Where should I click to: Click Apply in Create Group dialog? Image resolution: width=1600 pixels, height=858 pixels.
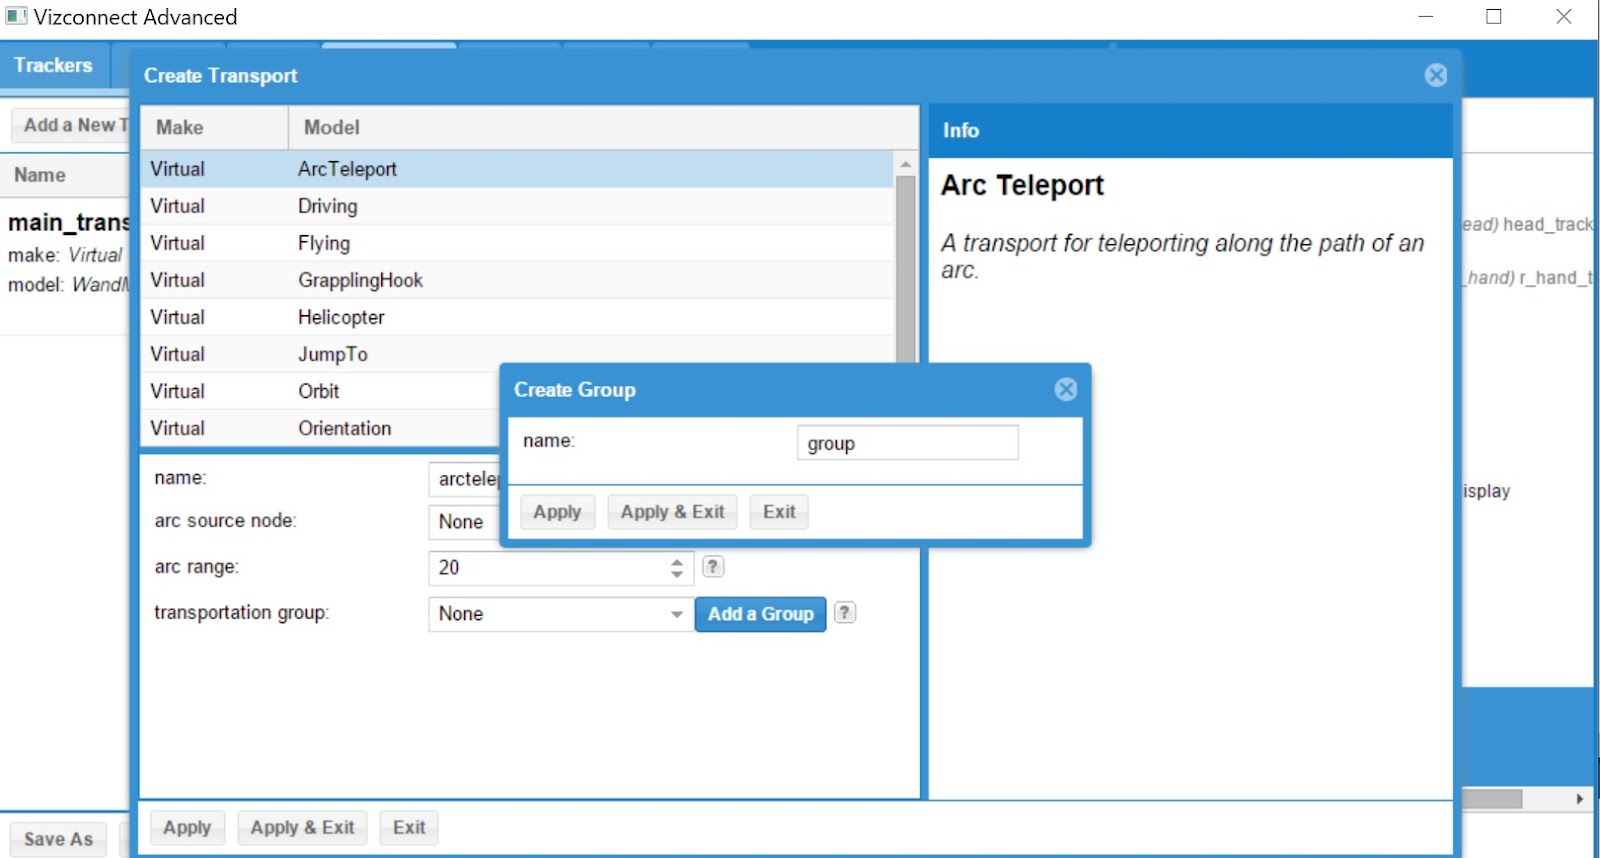point(557,512)
